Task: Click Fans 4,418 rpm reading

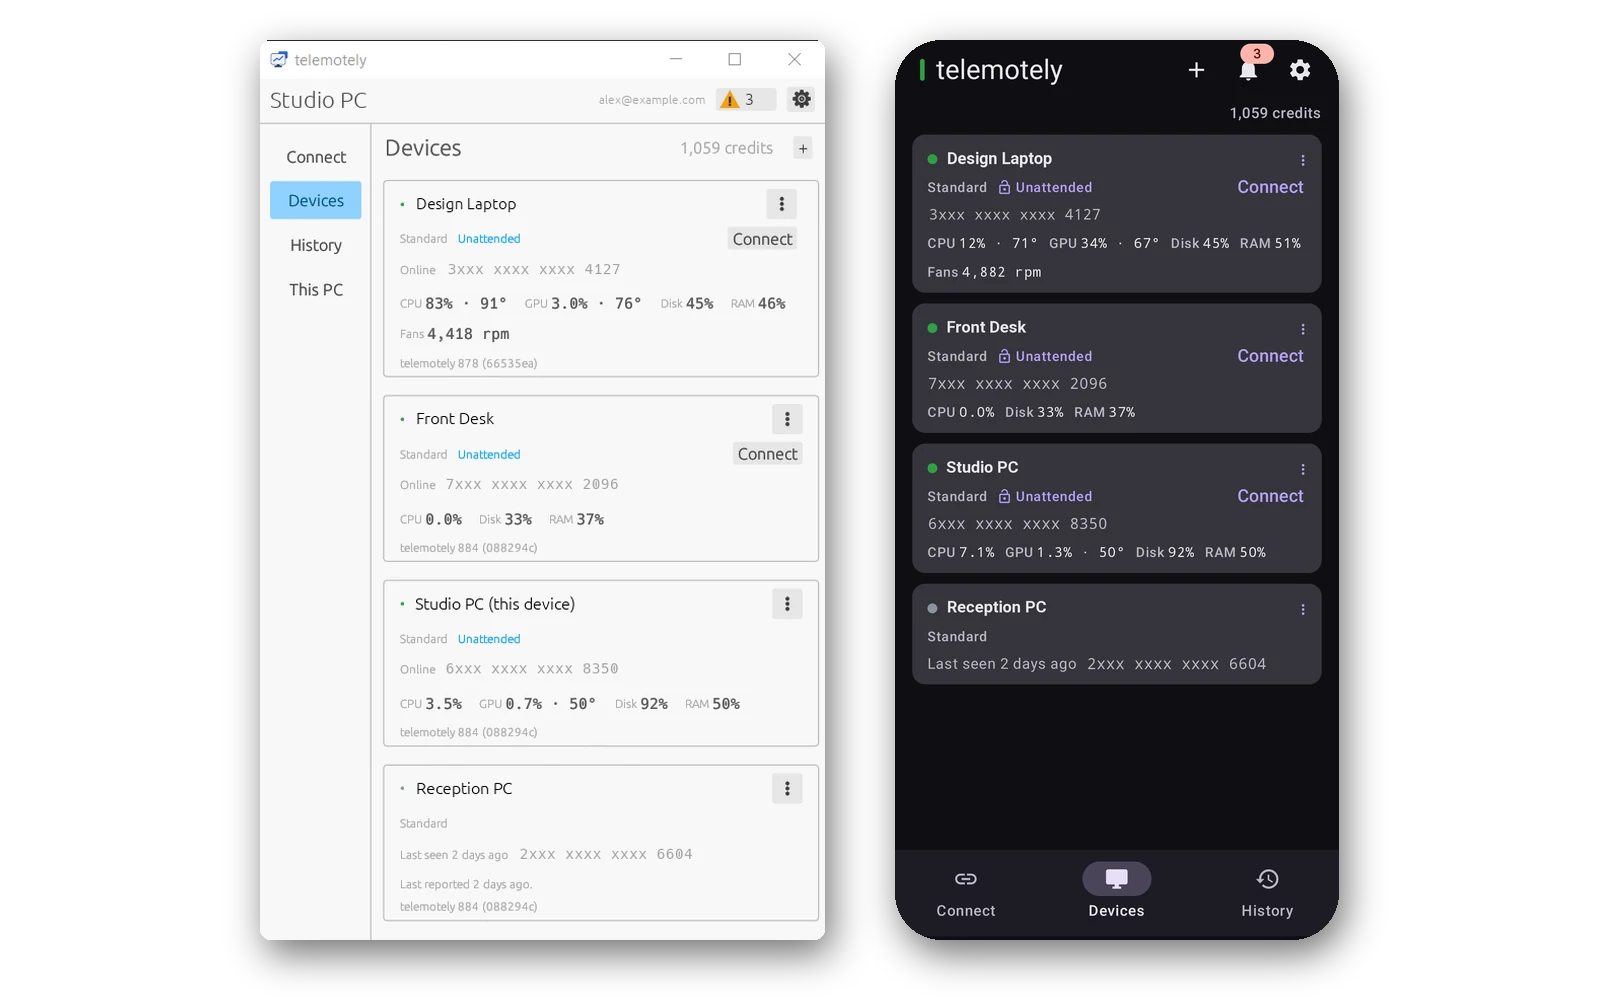Action: [455, 334]
